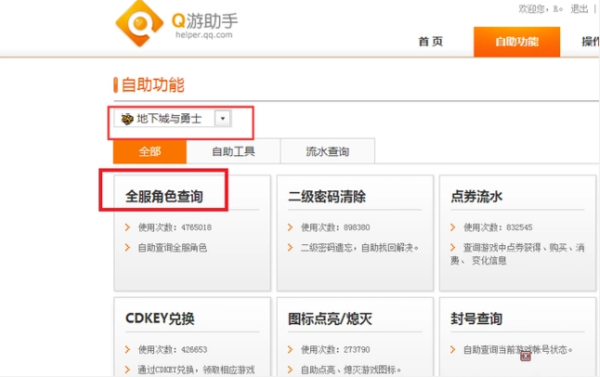This screenshot has height=377, width=600.
Task: Click the text 二级密码遗忘，自助找回解决
Action: pyautogui.click(x=359, y=248)
